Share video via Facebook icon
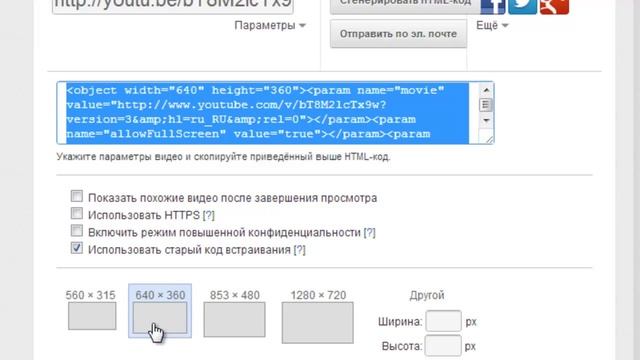The height and width of the screenshot is (360, 640). [493, 7]
